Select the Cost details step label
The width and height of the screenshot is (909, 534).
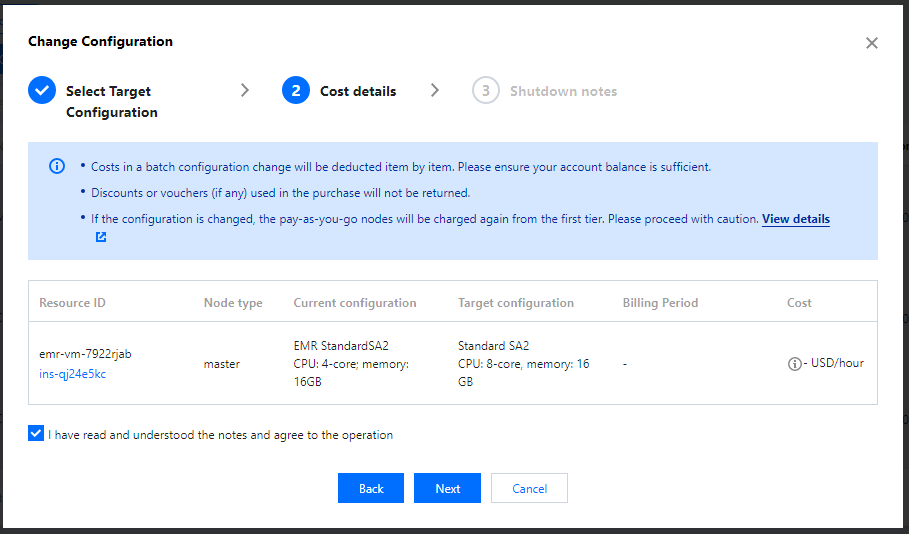click(358, 91)
